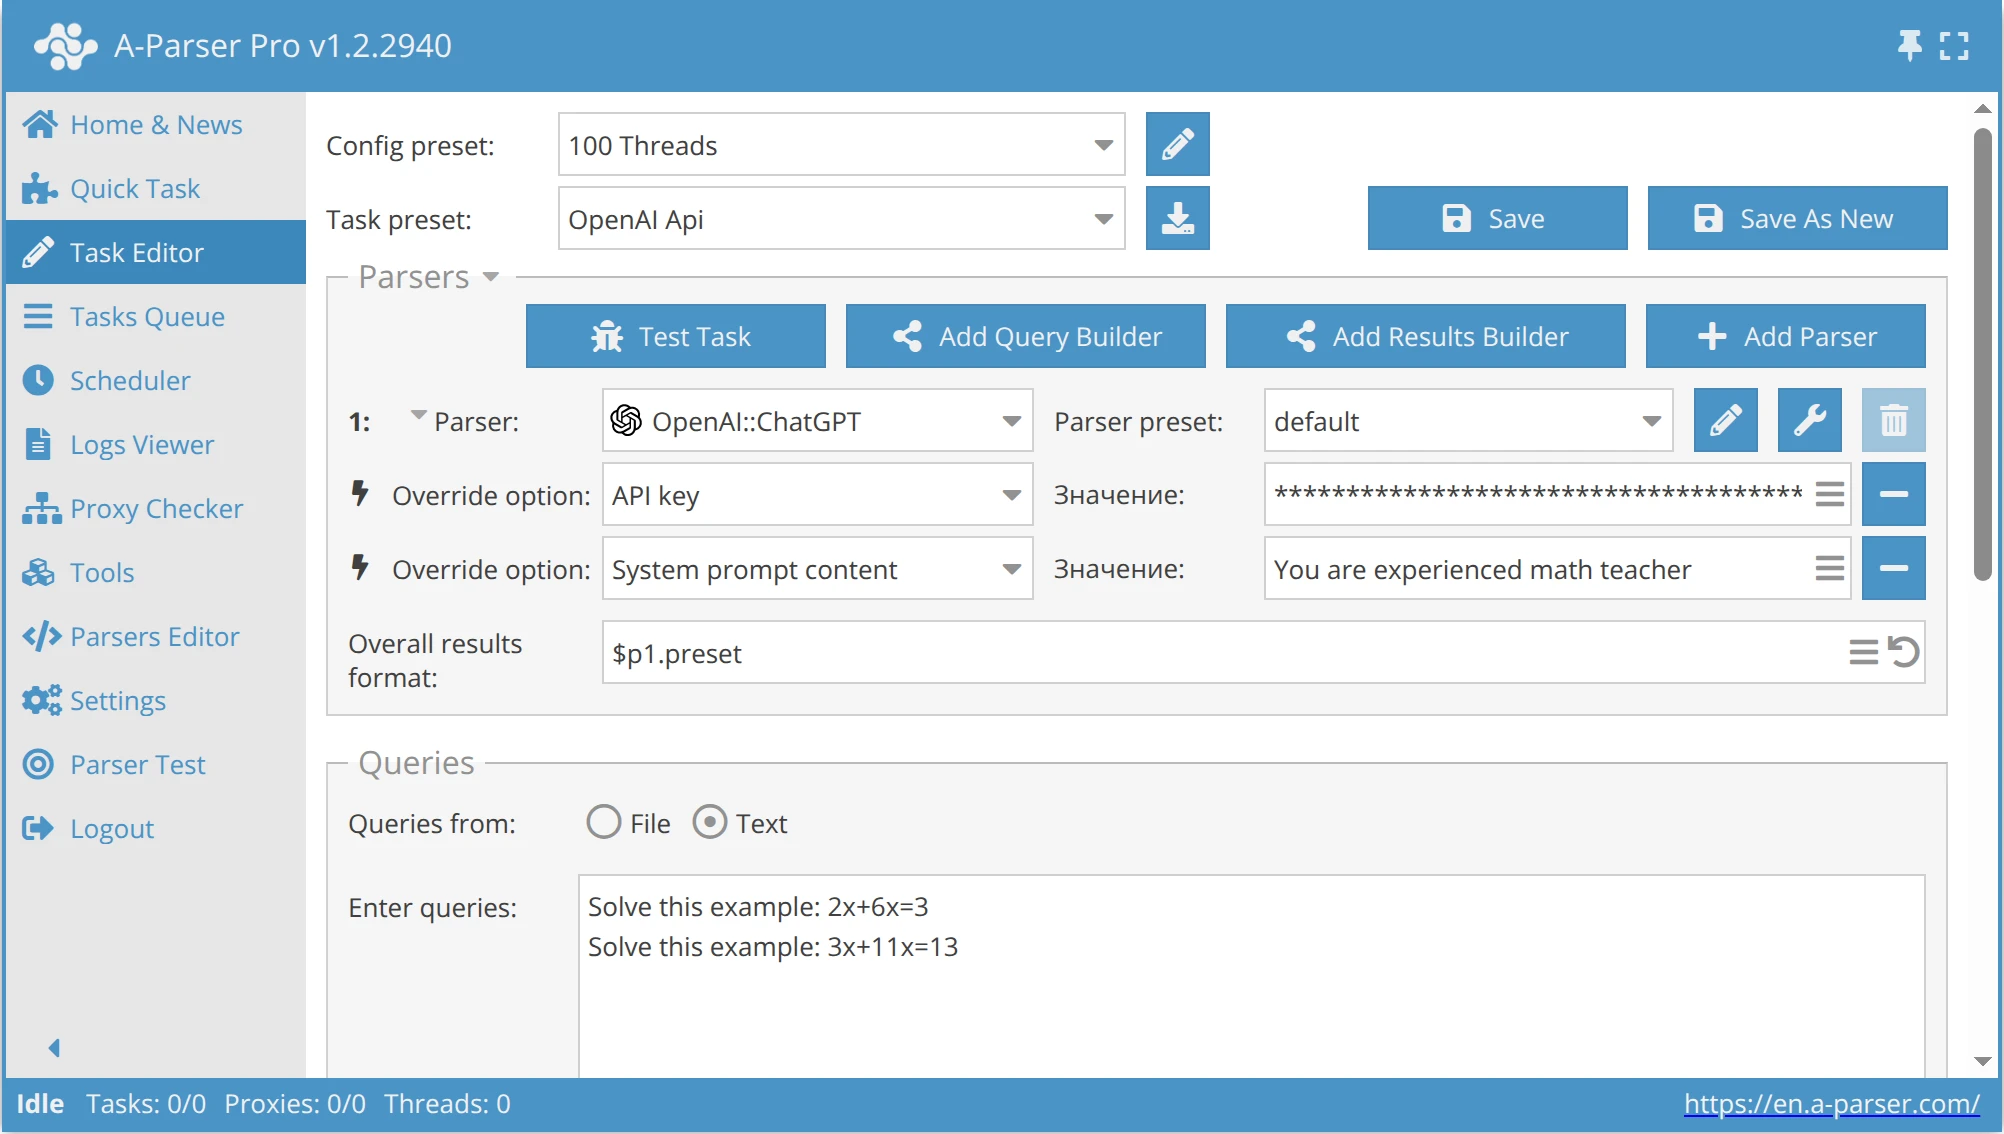
Task: Delete the OpenAI::ChatGPT parser
Action: point(1893,420)
